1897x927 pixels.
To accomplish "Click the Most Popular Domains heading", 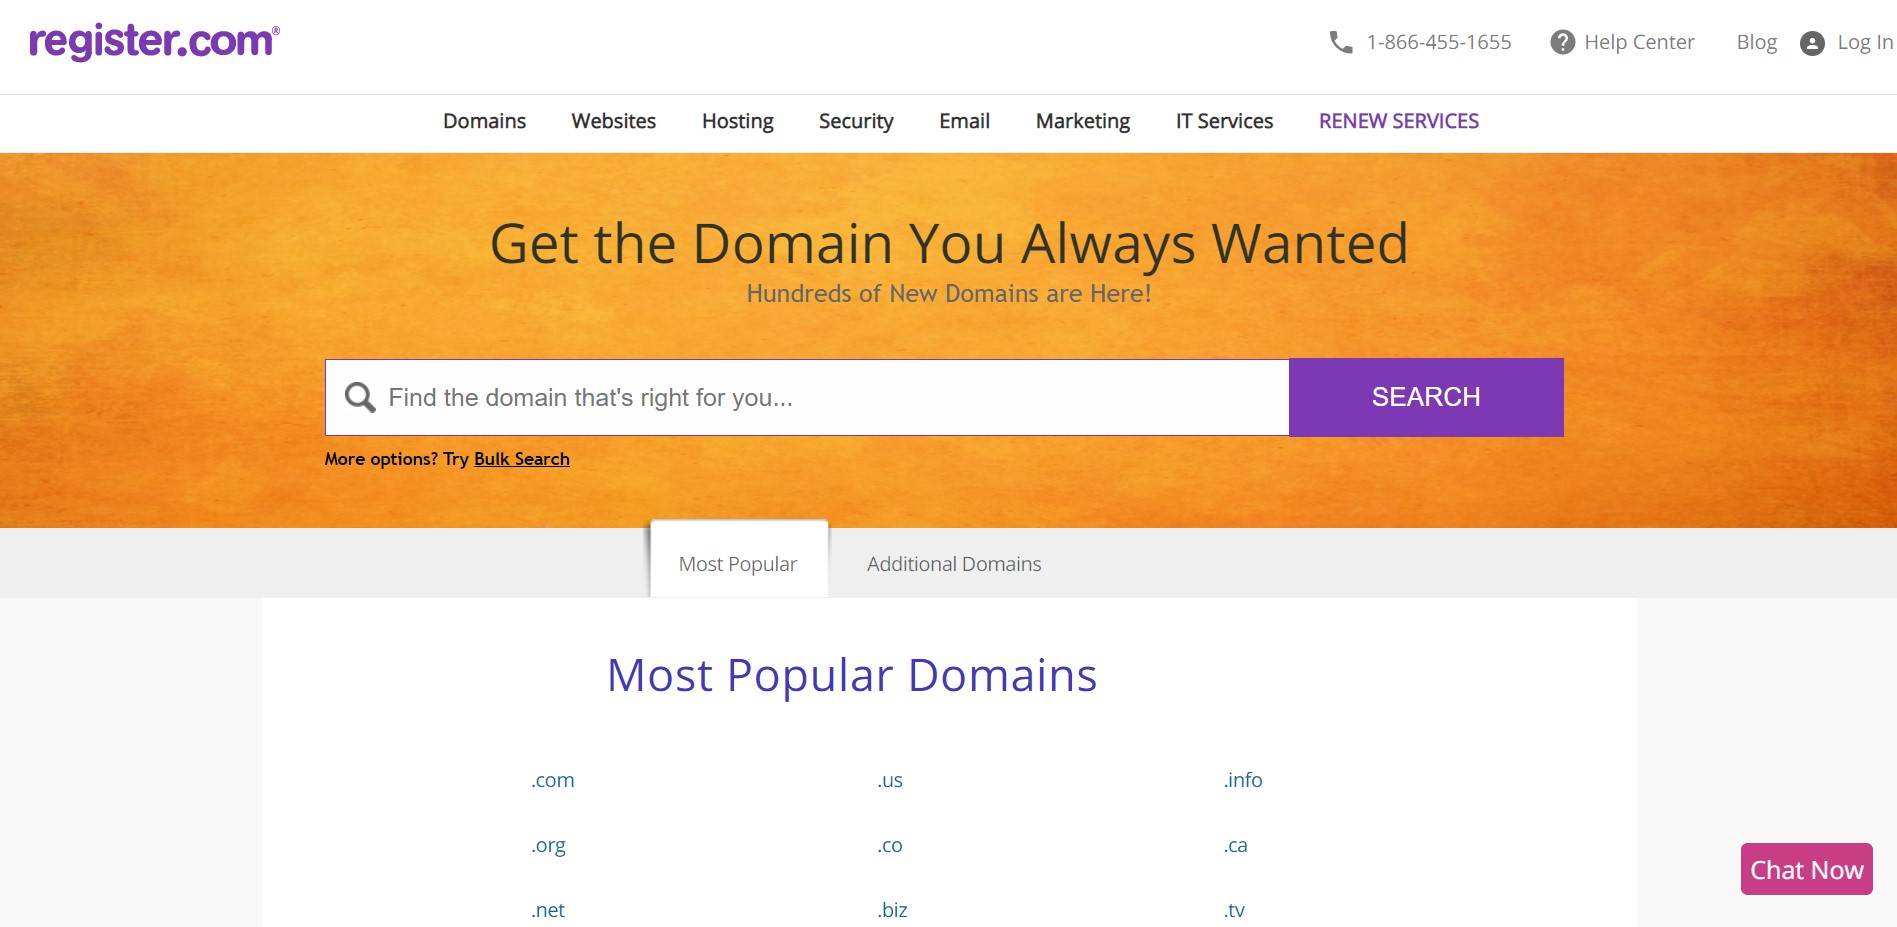I will click(x=852, y=676).
